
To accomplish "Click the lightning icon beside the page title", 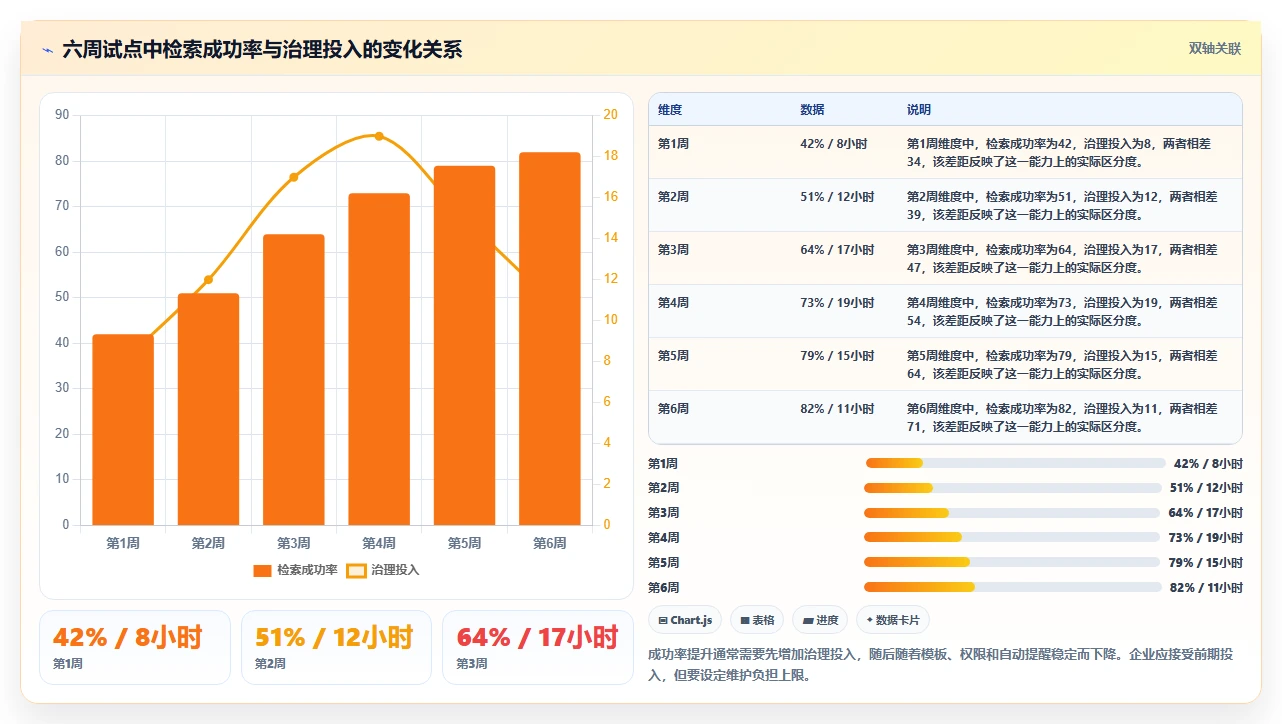I will pos(47,49).
